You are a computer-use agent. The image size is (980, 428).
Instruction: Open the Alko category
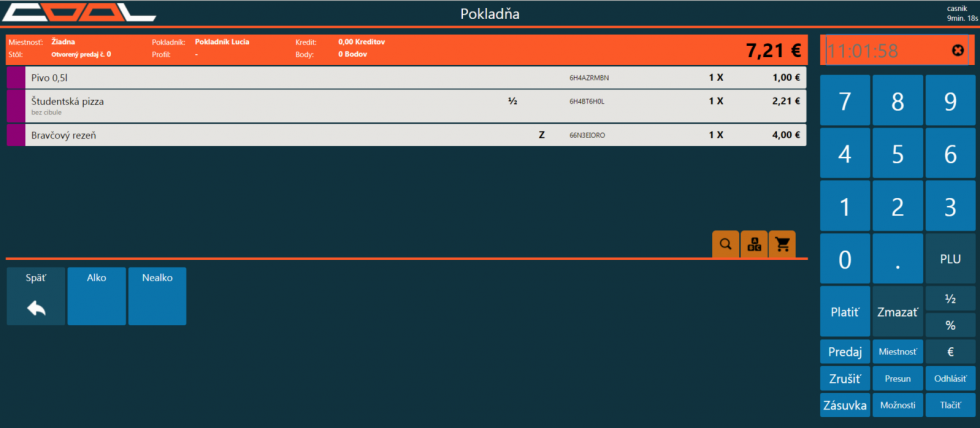[x=97, y=296]
